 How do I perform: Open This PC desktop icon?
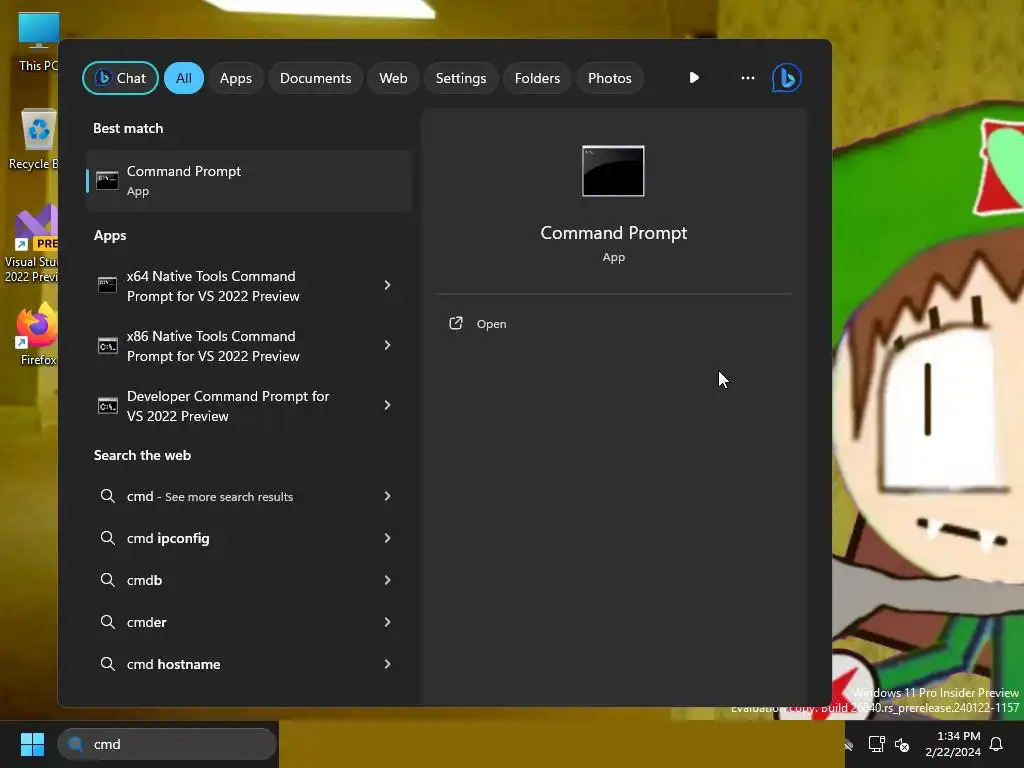(37, 42)
